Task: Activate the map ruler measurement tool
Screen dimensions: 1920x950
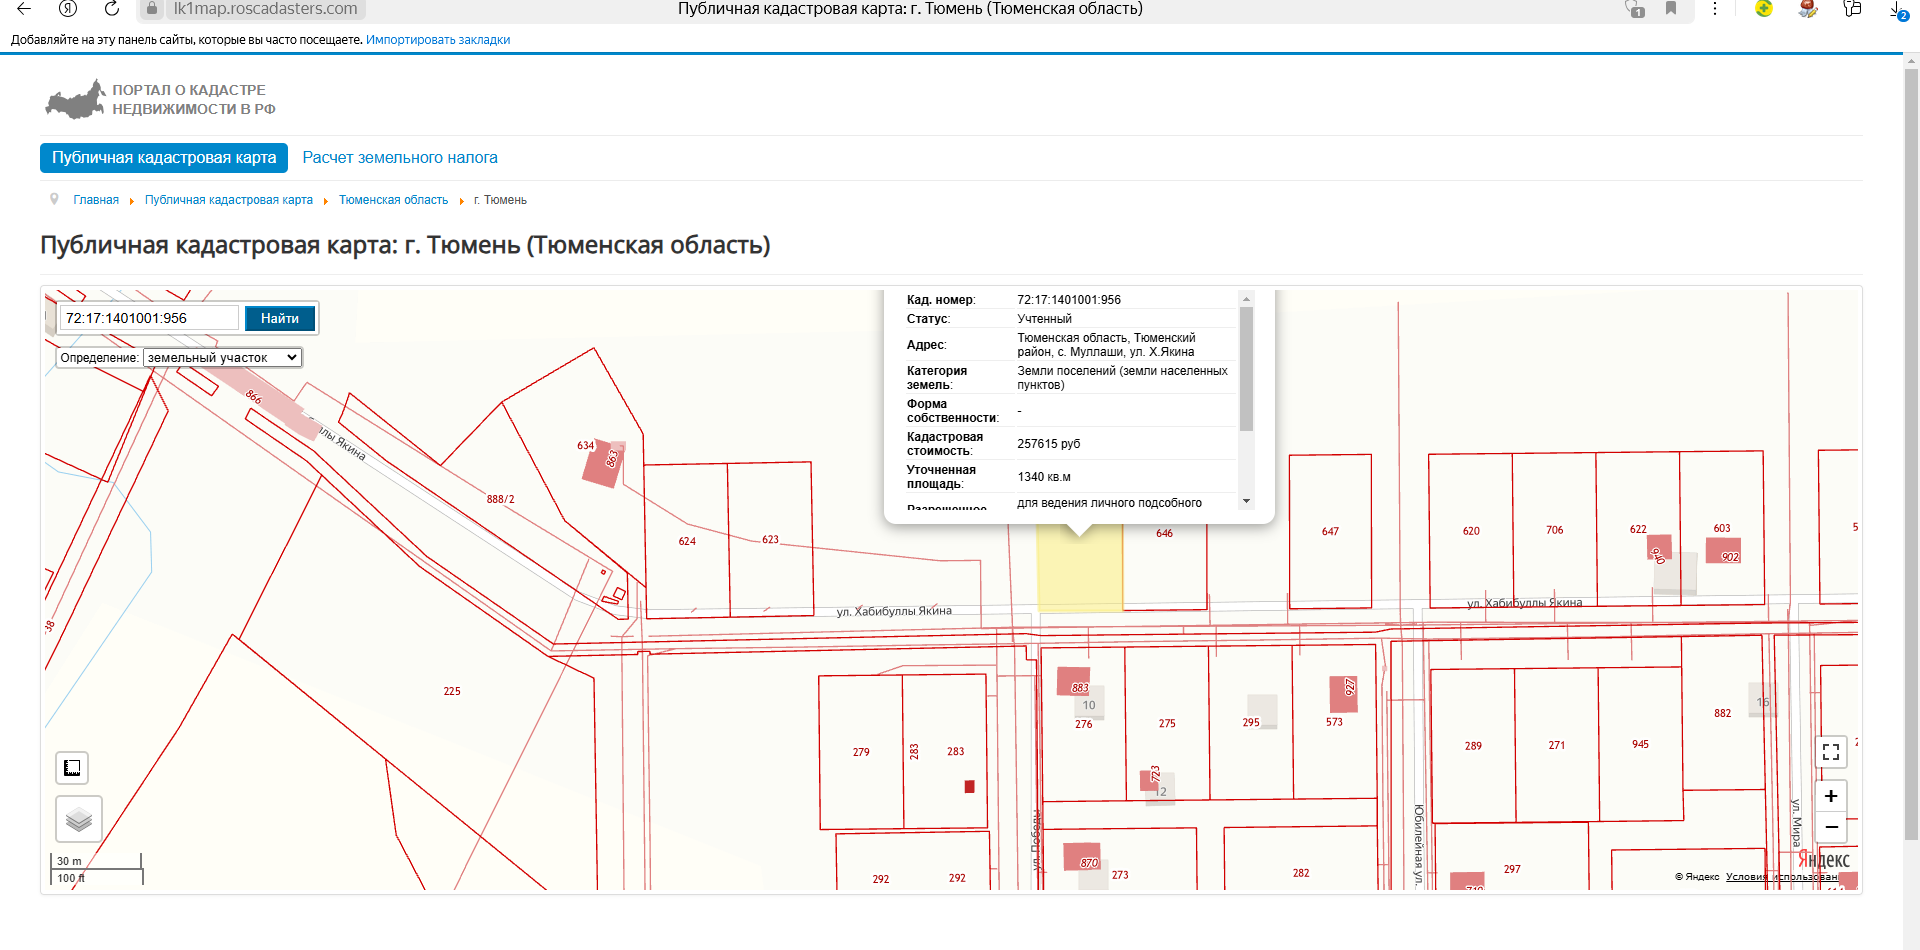Action: tap(72, 768)
